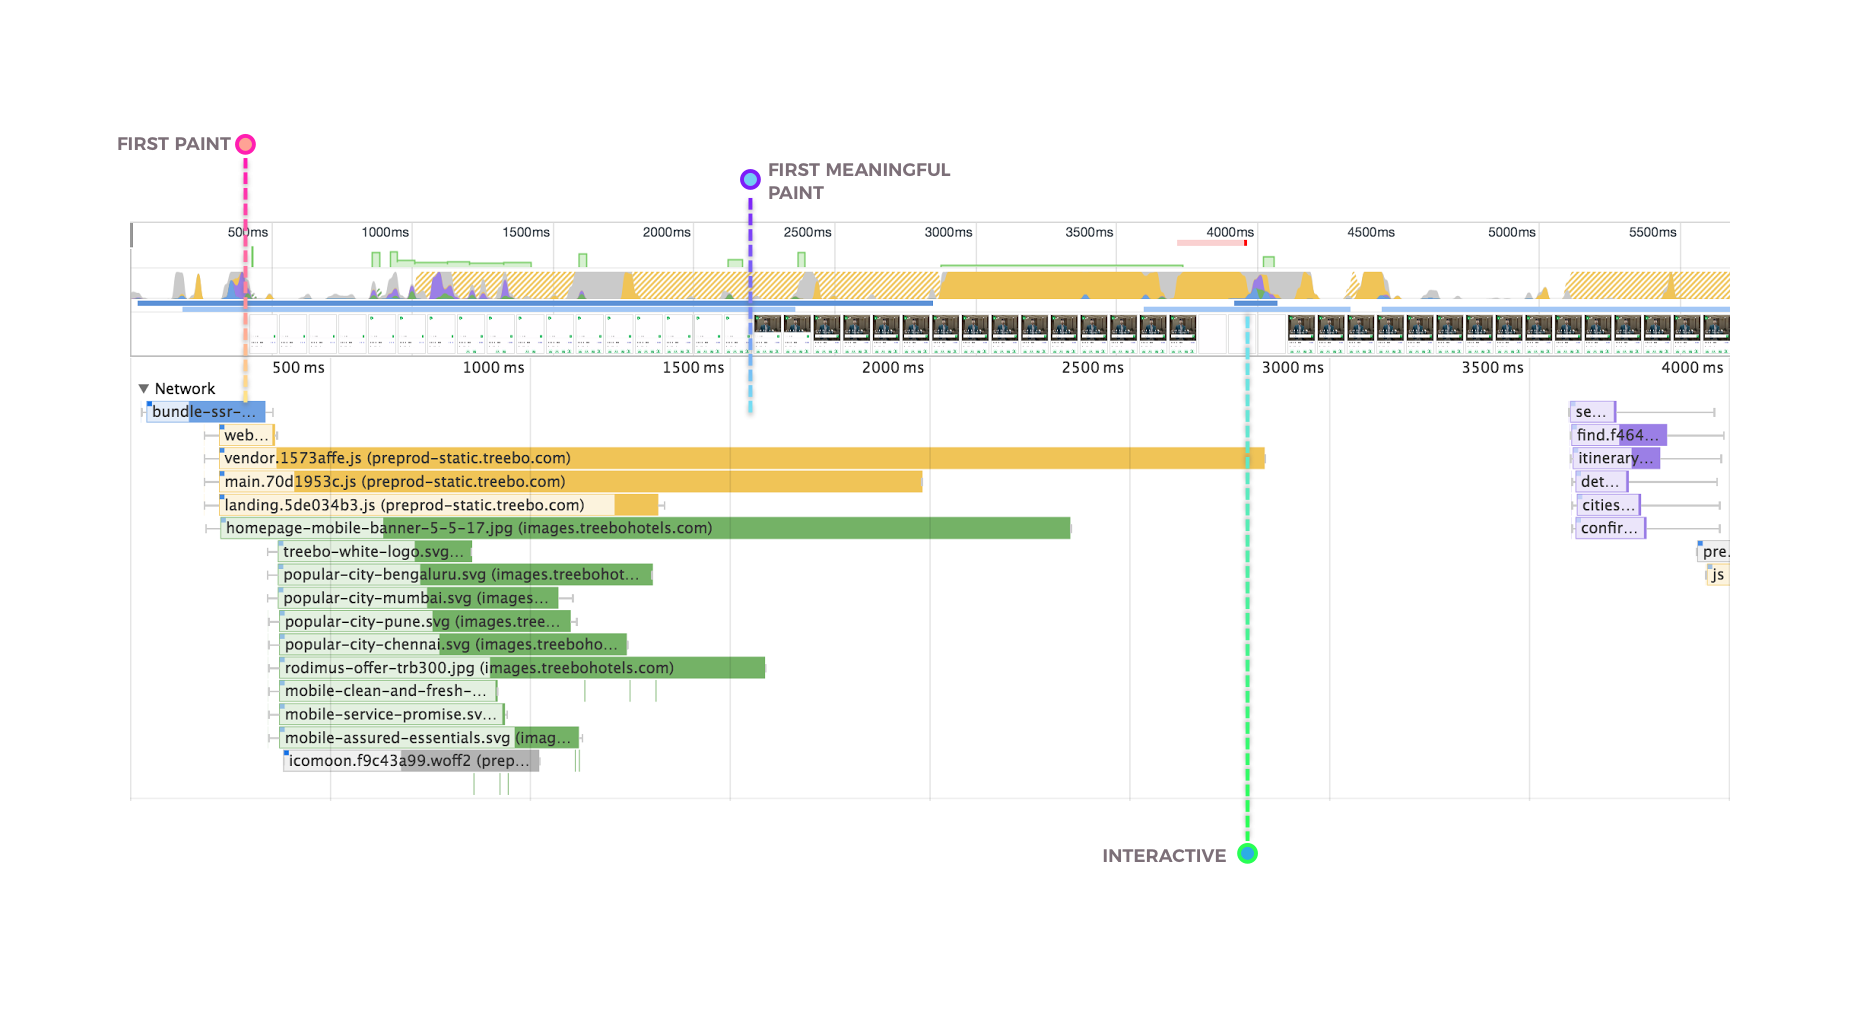
Task: Select the main.70d1953c.js network request
Action: pos(570,482)
